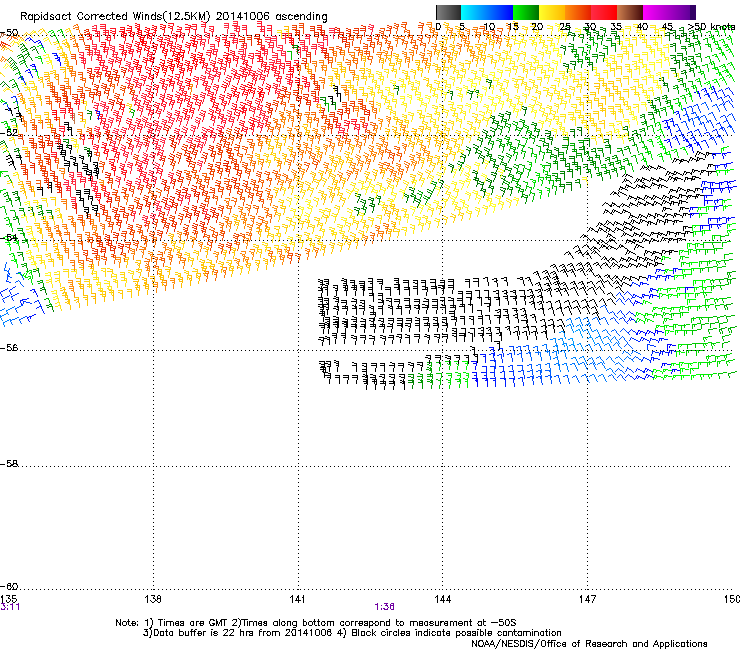740x650 pixels.
Task: Click the -52 latitude axis label
Action: [9, 133]
